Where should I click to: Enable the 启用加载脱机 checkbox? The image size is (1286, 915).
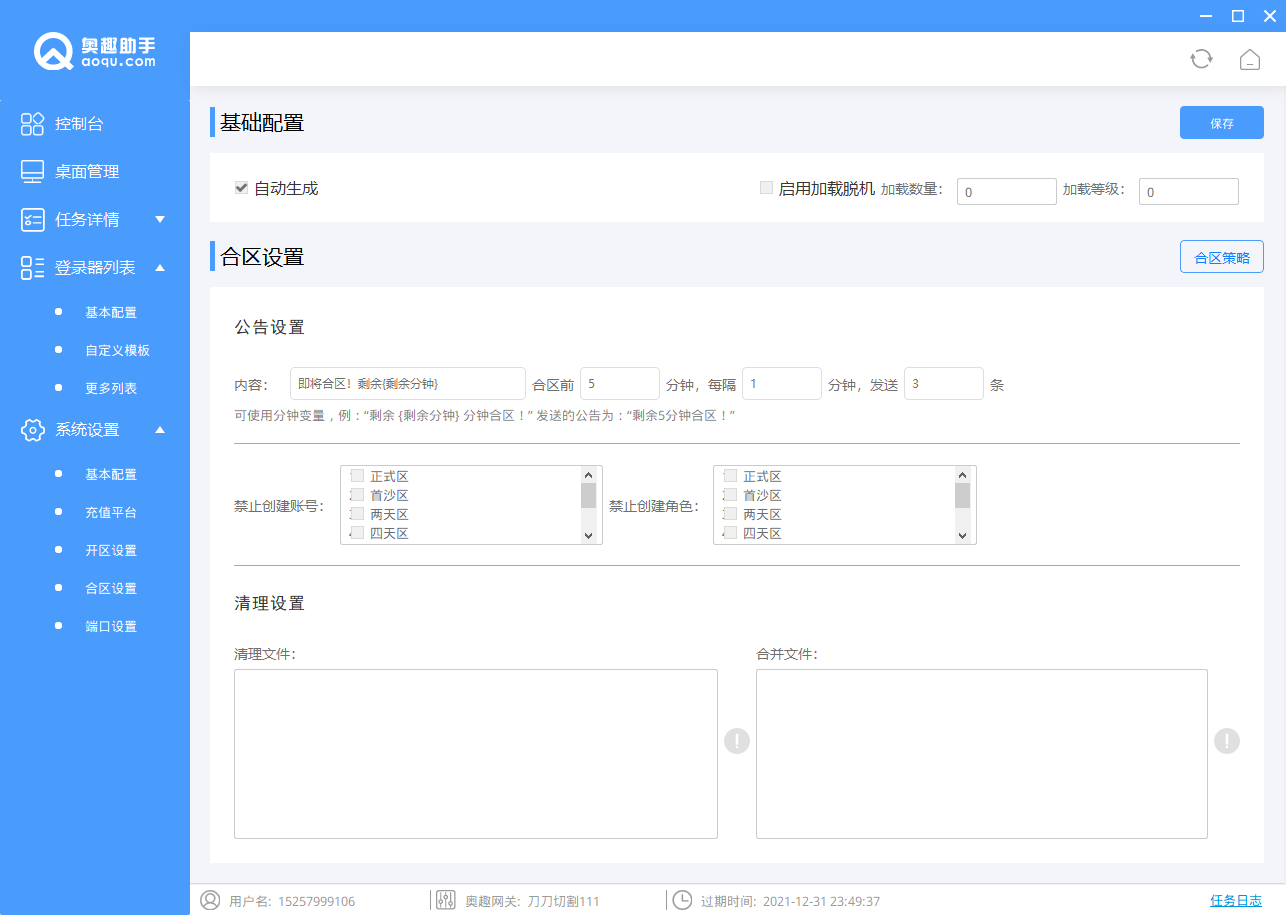pos(766,187)
